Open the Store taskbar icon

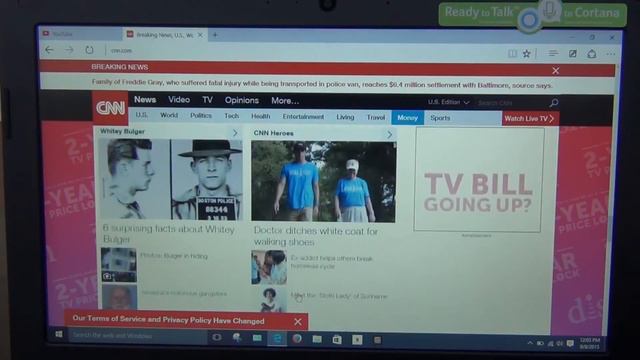(337, 339)
